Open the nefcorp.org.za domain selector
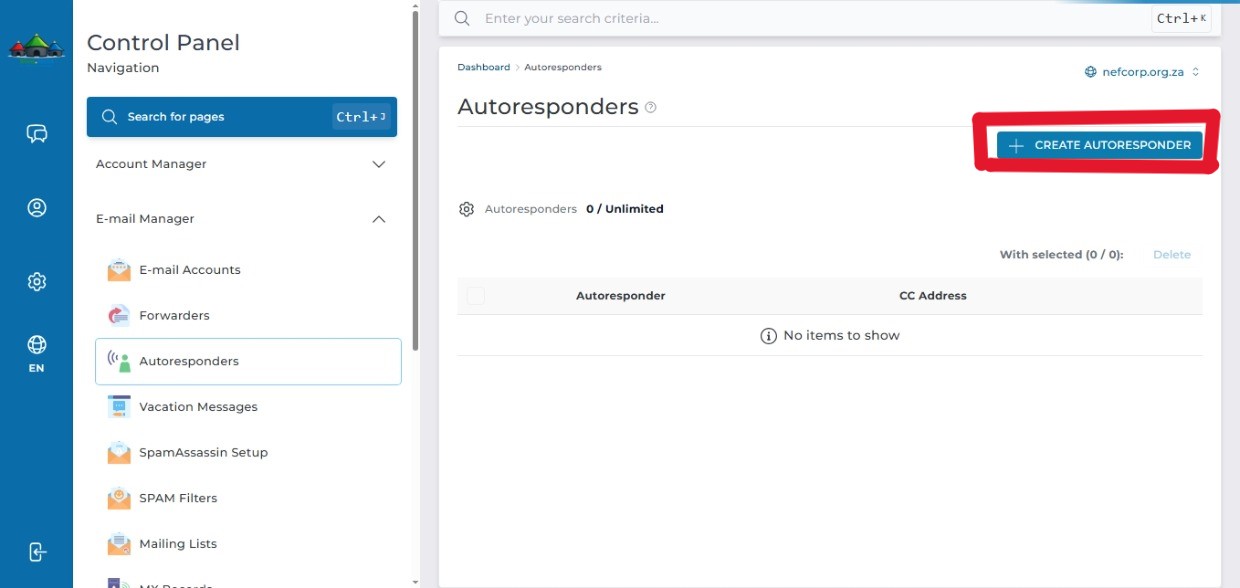This screenshot has height=588, width=1240. point(1142,72)
